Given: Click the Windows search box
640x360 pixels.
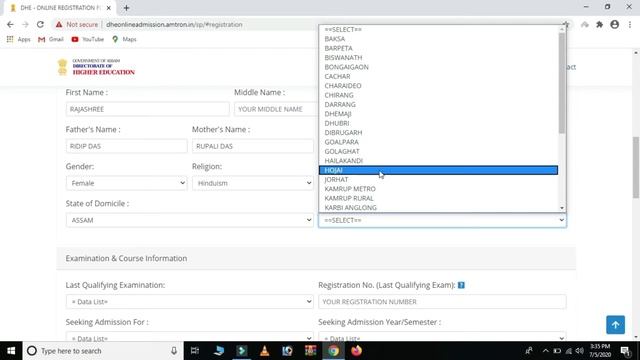Looking at the screenshot, I should (x=102, y=351).
